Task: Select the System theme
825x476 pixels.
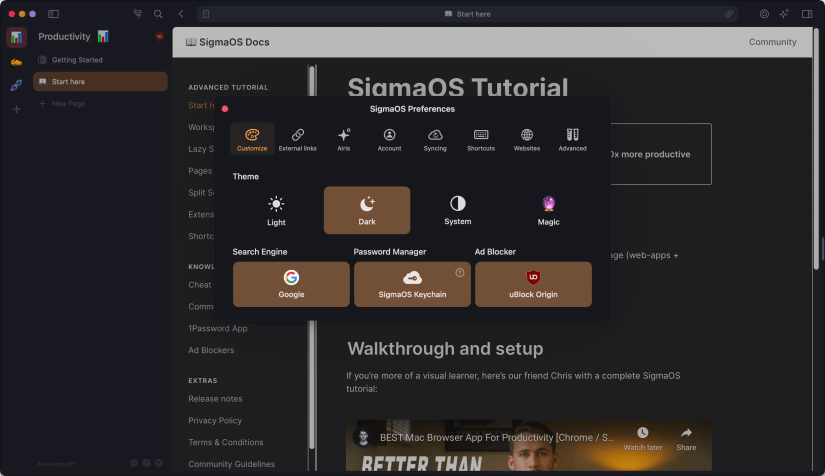Action: pos(458,210)
